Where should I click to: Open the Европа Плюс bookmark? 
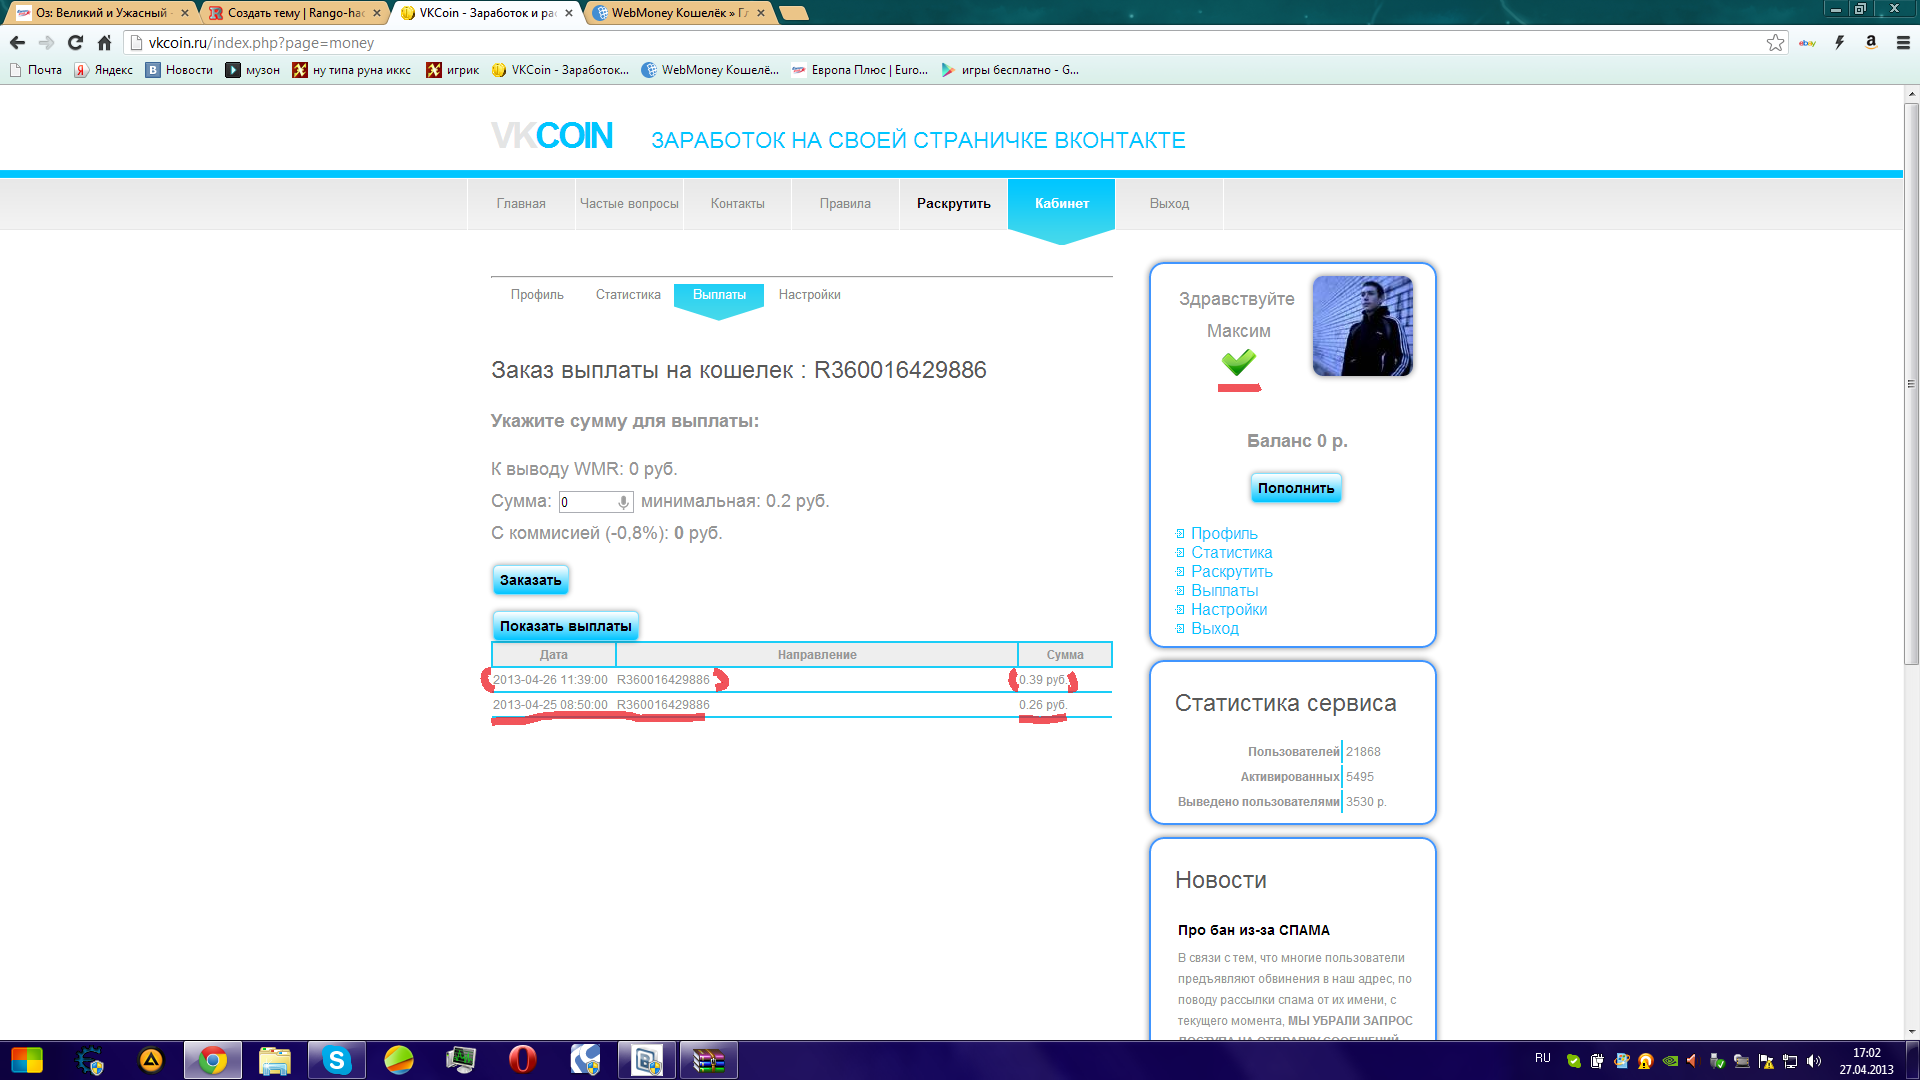(859, 70)
